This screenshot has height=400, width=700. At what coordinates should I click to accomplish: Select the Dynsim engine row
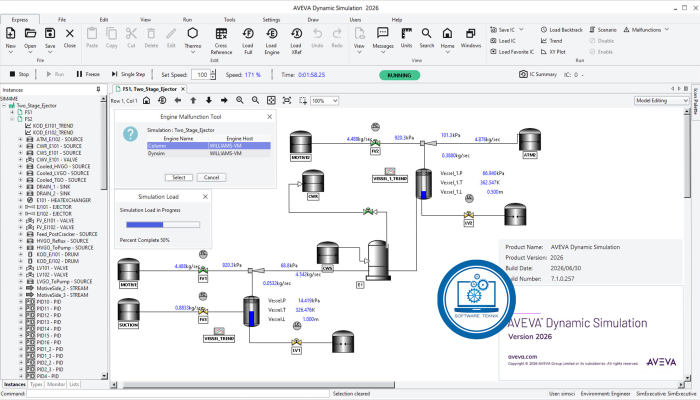pos(208,153)
